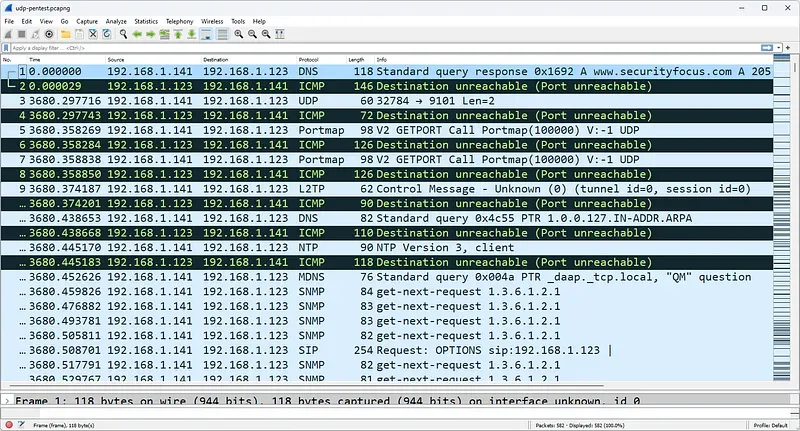Select the NTP Version 3, client row
800x431 pixels.
[387, 247]
